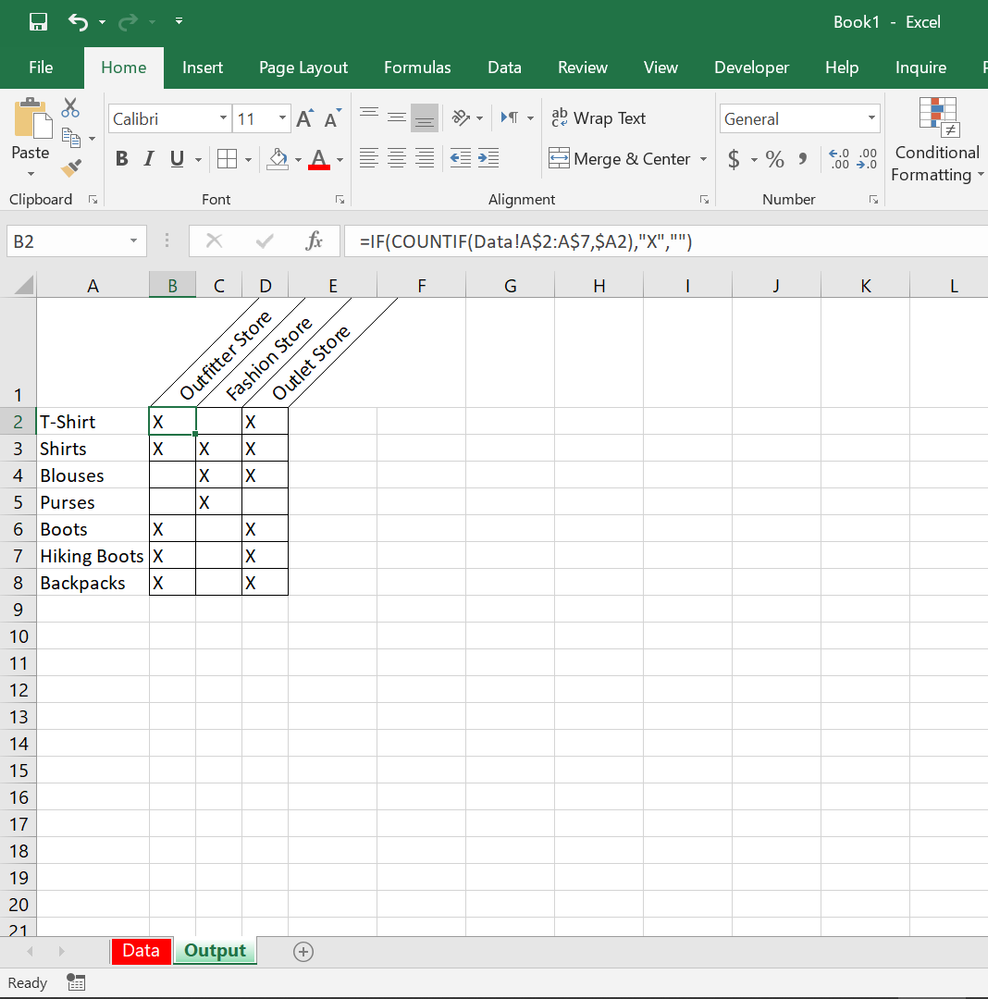The height and width of the screenshot is (999, 988).
Task: Open the Number format dialog launcher
Action: point(873,200)
